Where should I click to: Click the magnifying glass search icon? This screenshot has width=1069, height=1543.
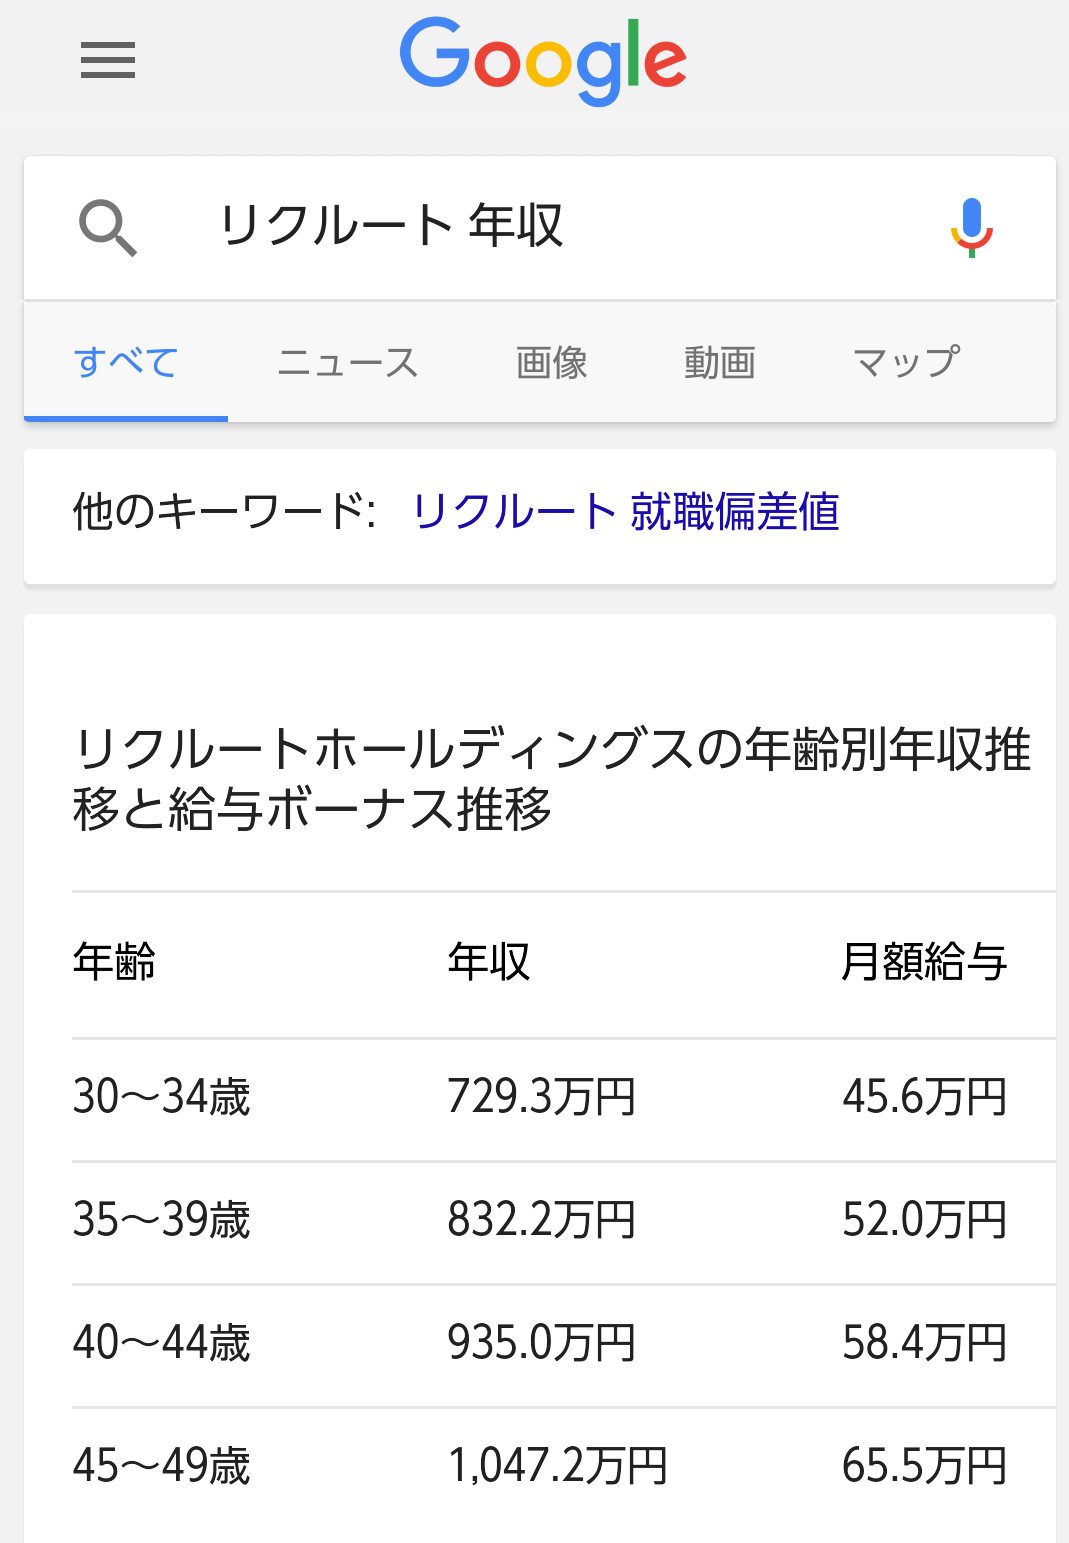(x=108, y=227)
